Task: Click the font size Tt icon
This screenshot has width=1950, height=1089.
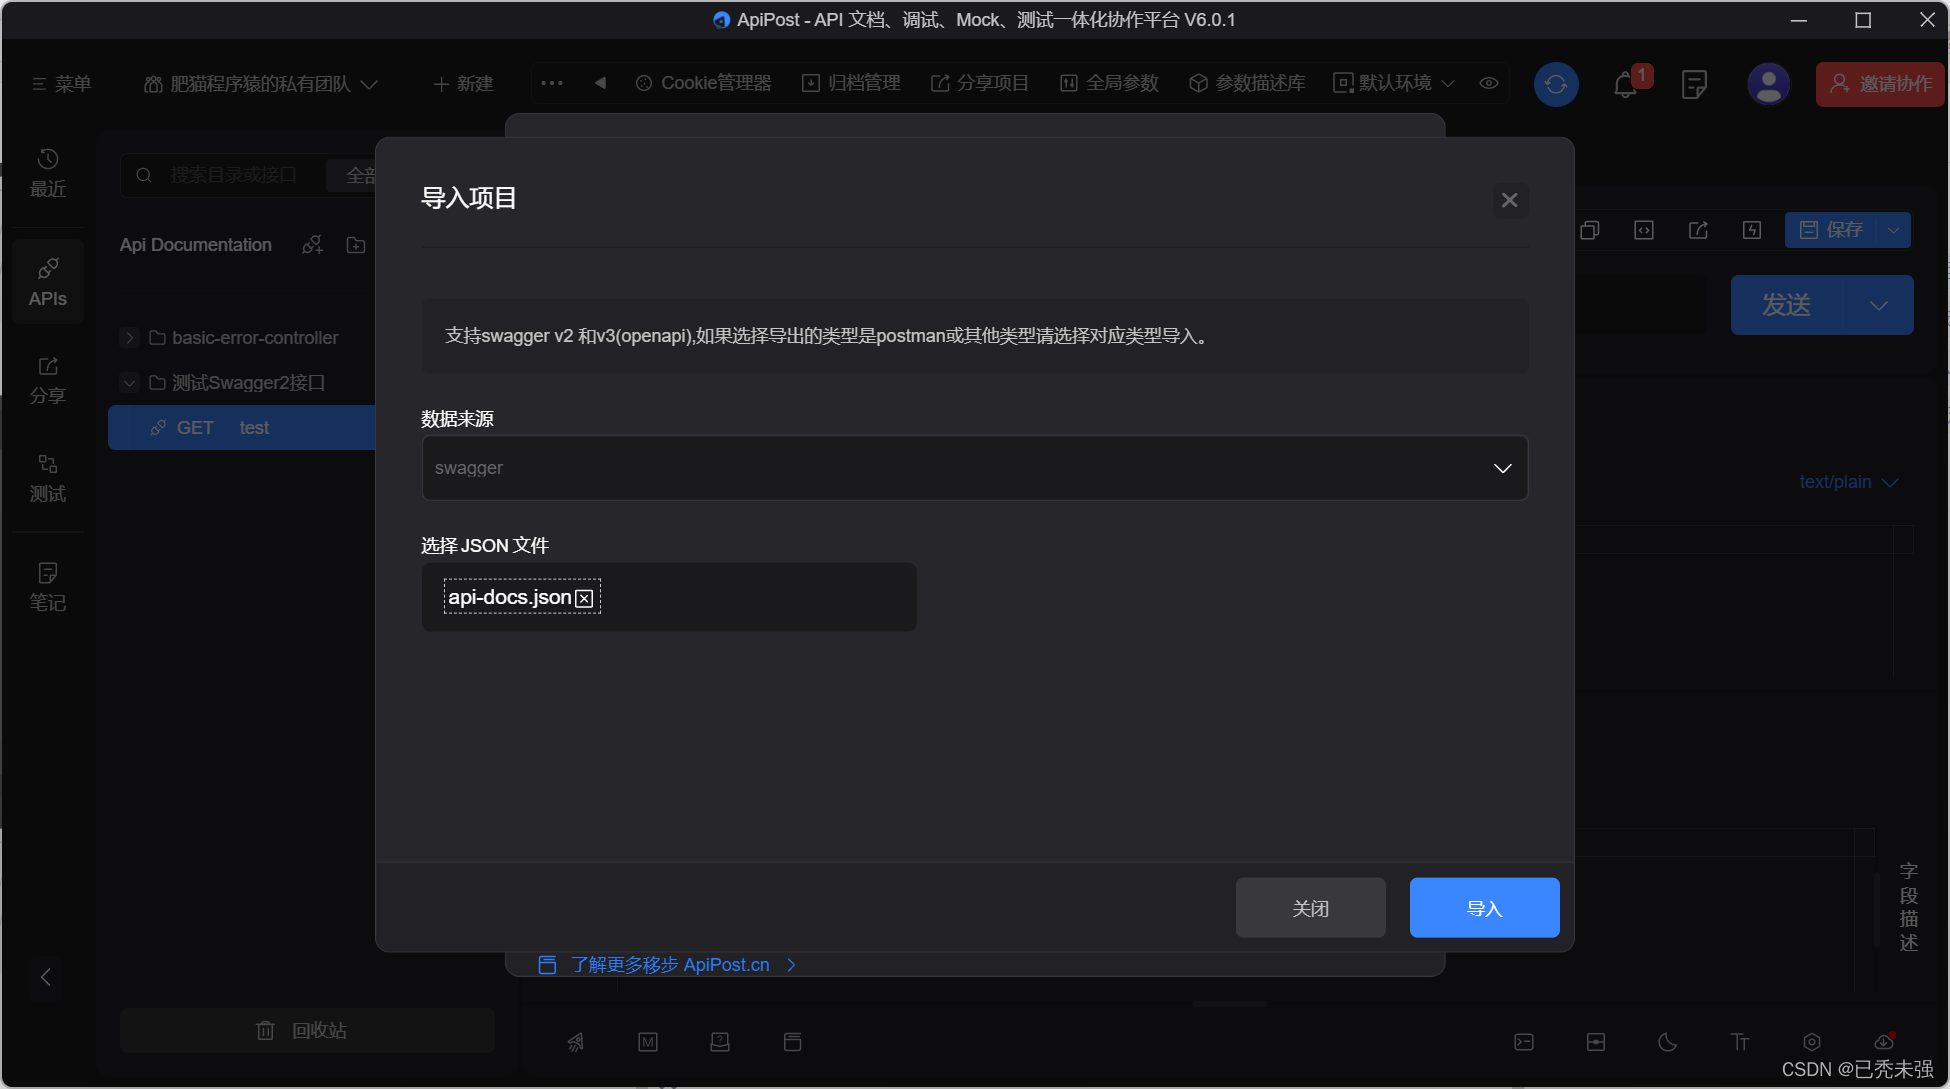Action: point(1740,1042)
